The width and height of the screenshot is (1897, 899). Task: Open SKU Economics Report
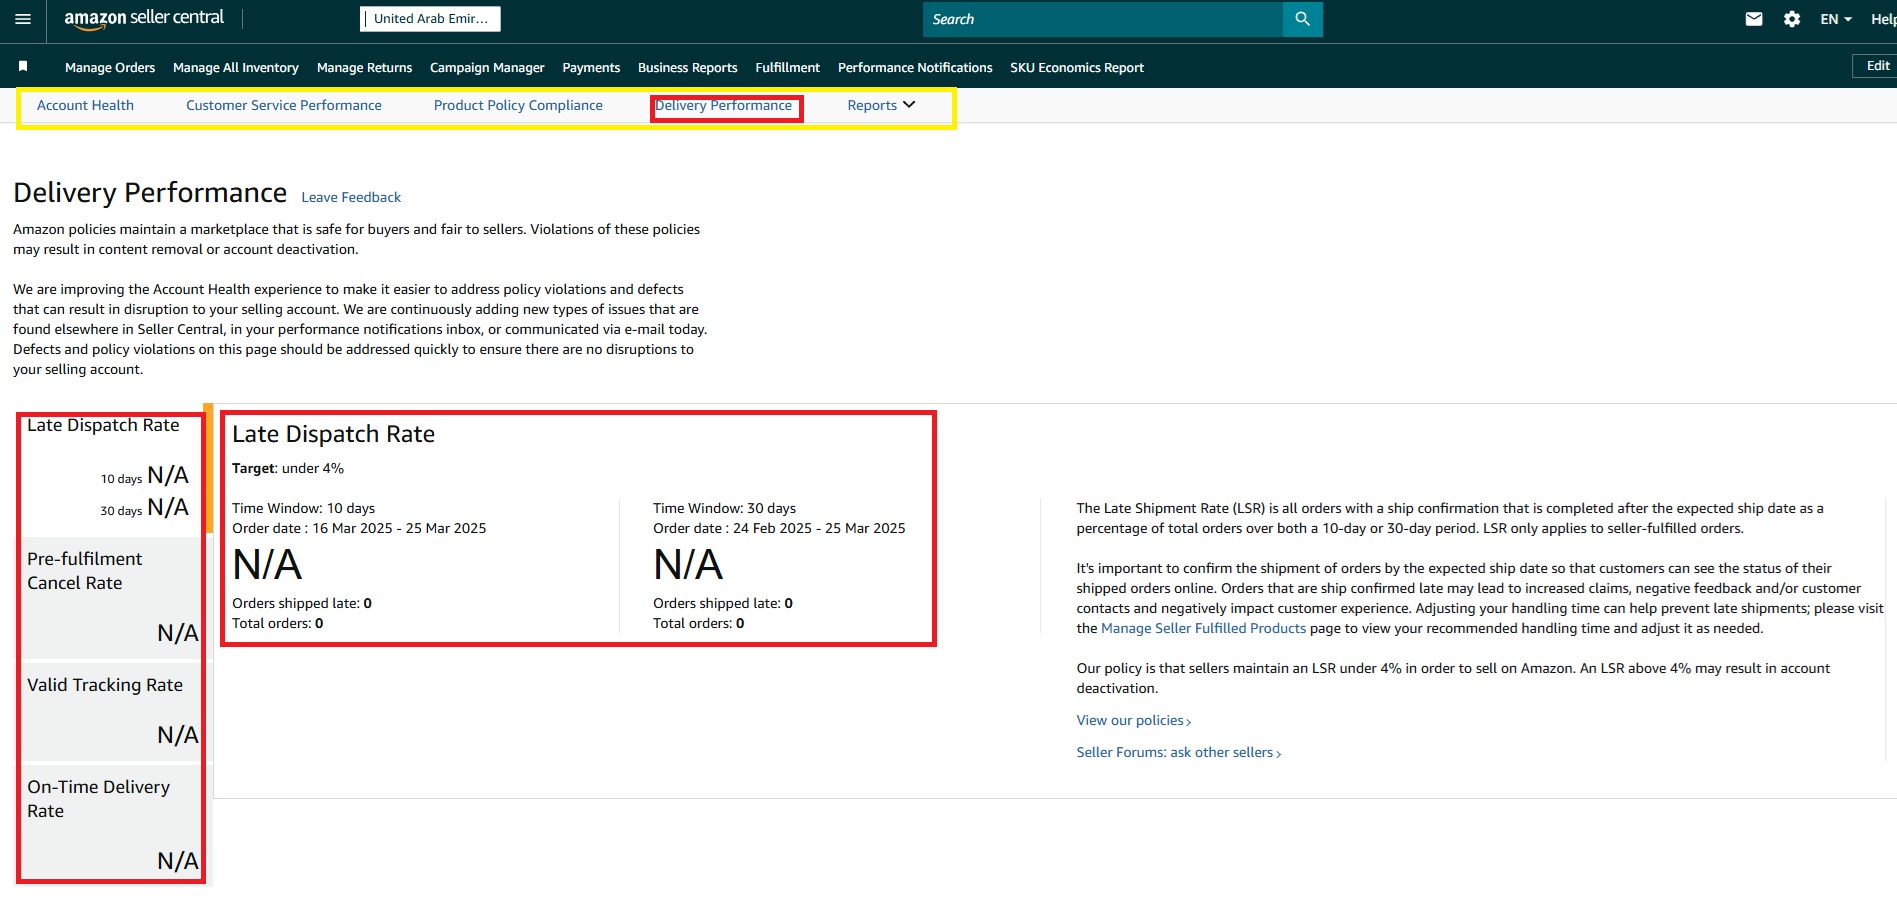click(1077, 68)
